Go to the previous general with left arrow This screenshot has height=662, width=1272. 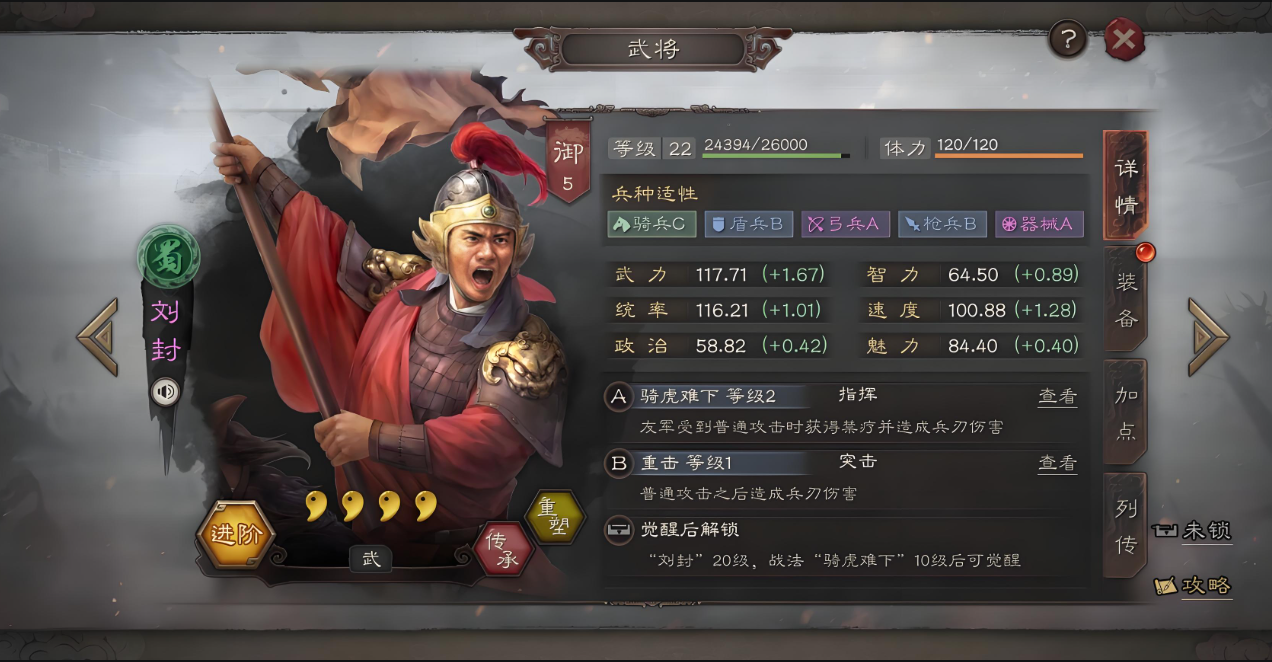click(98, 337)
